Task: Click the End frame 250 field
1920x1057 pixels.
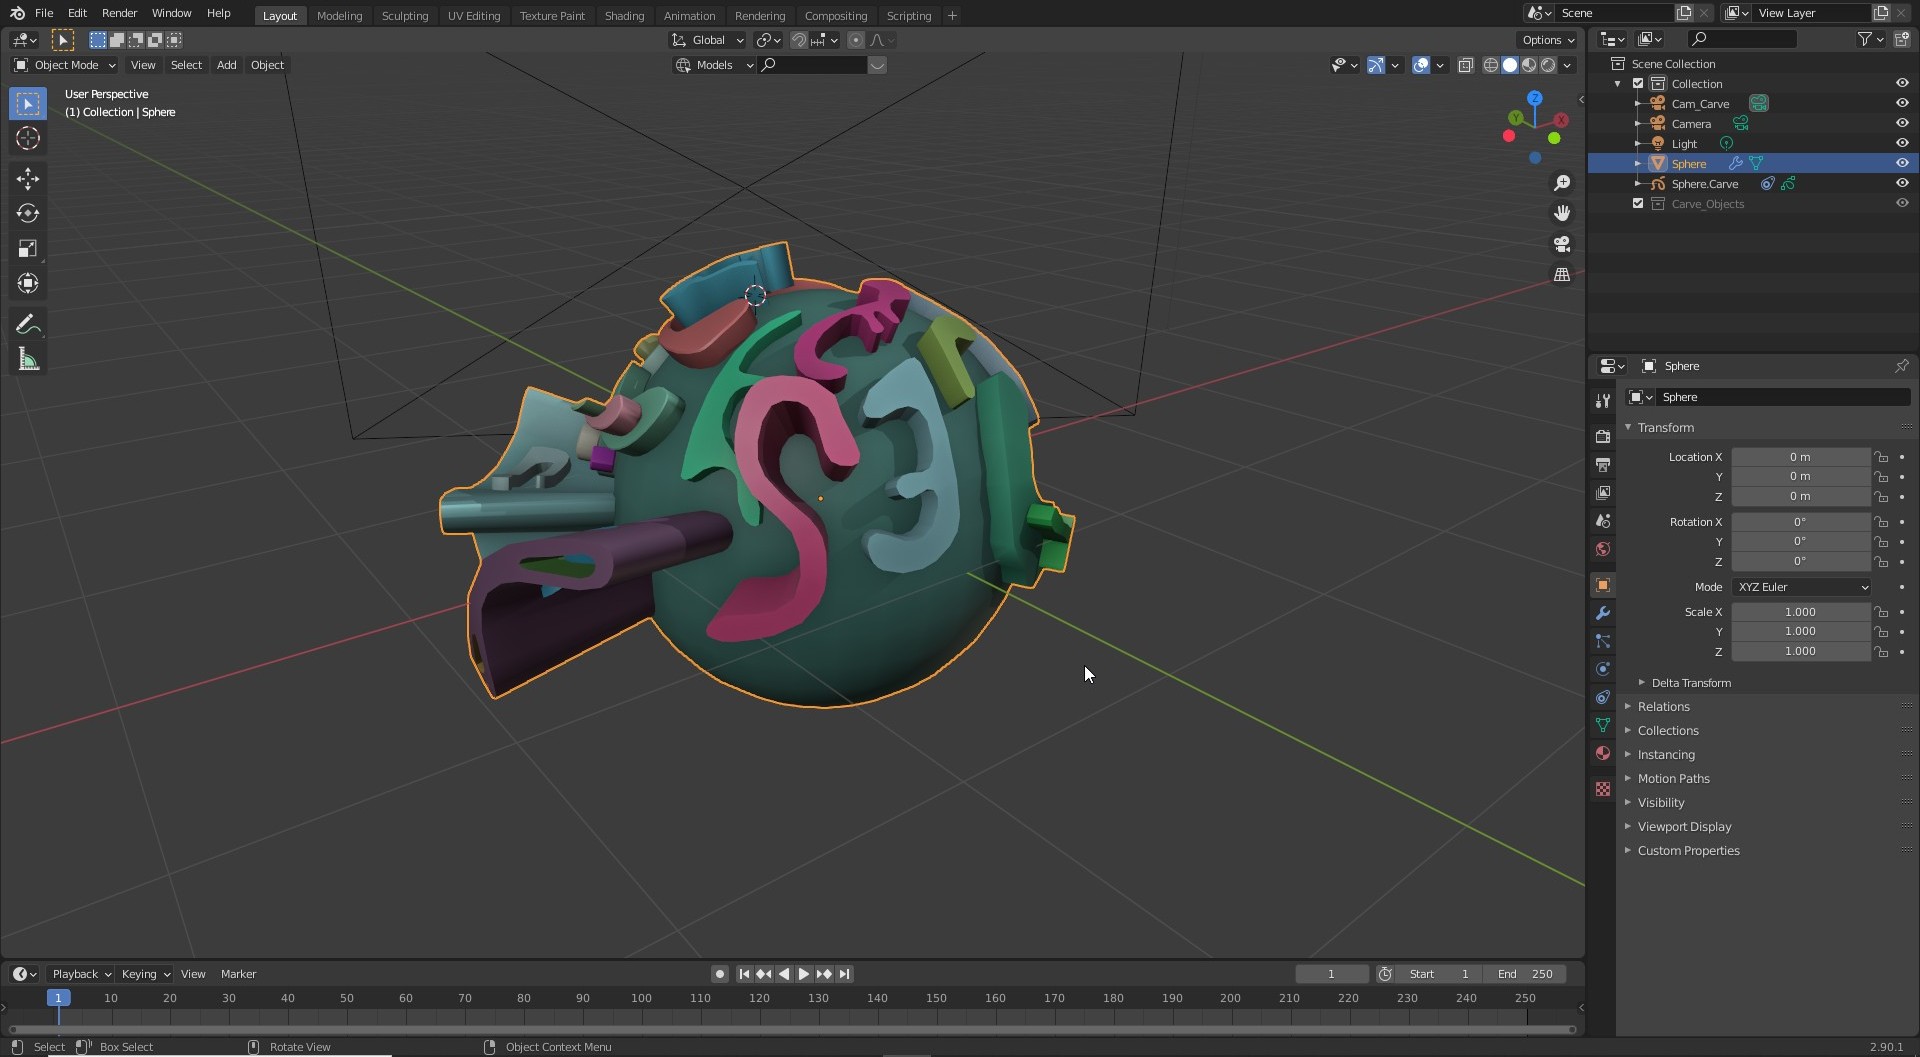Action: pos(1526,974)
